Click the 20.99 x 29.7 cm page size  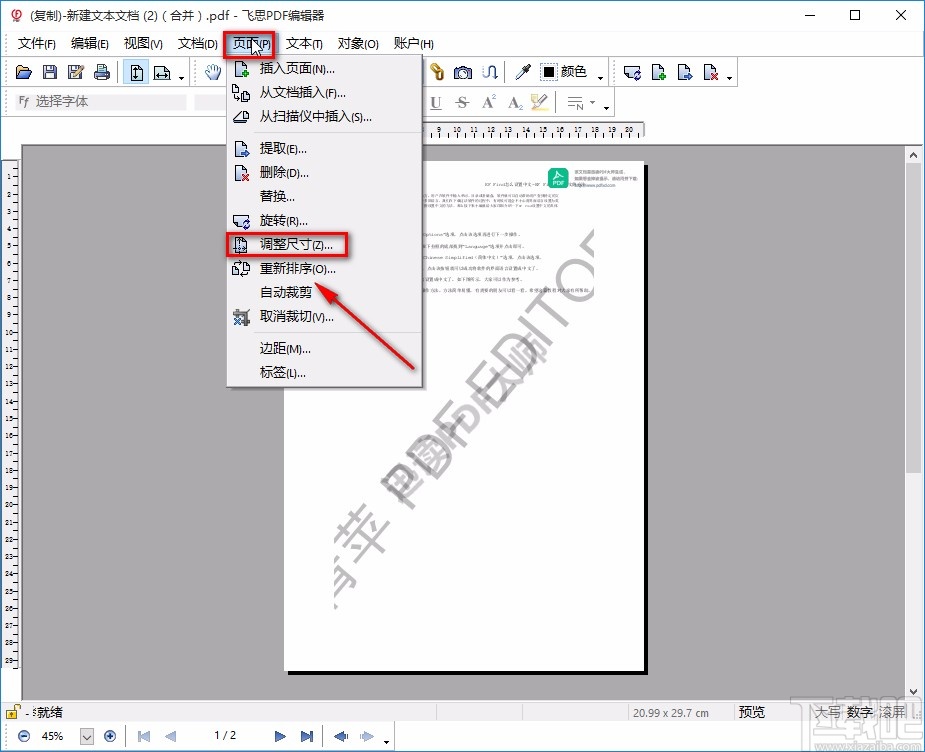[x=671, y=713]
